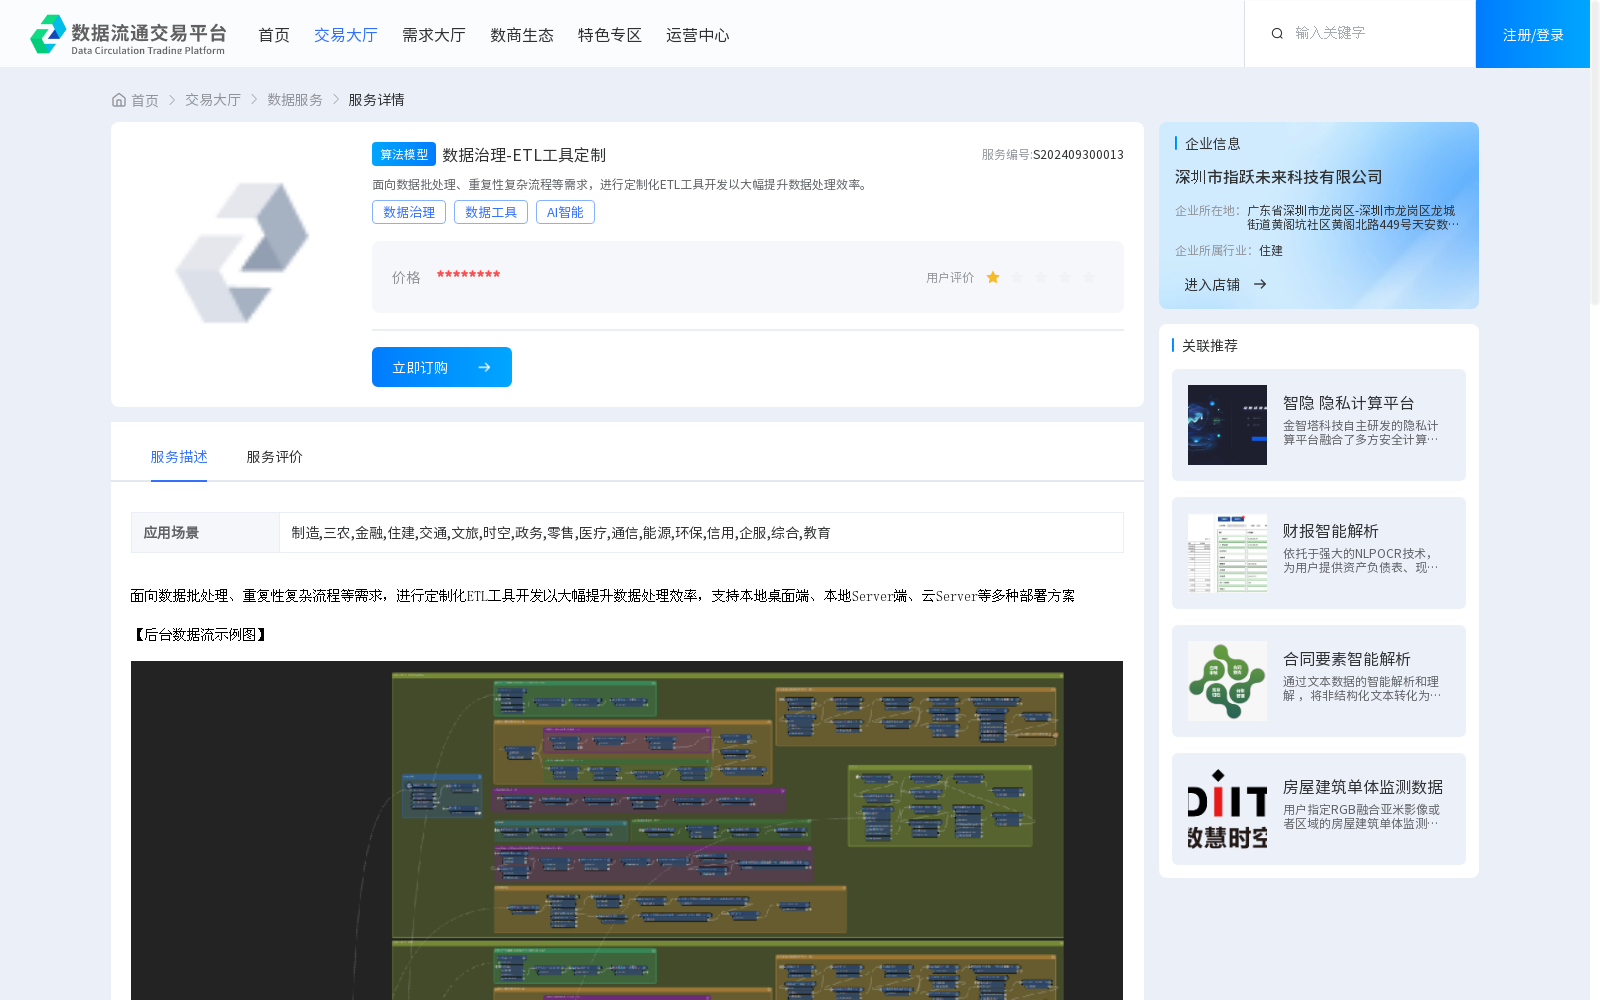
Task: Click the 注册/登录 button
Action: 1533,34
